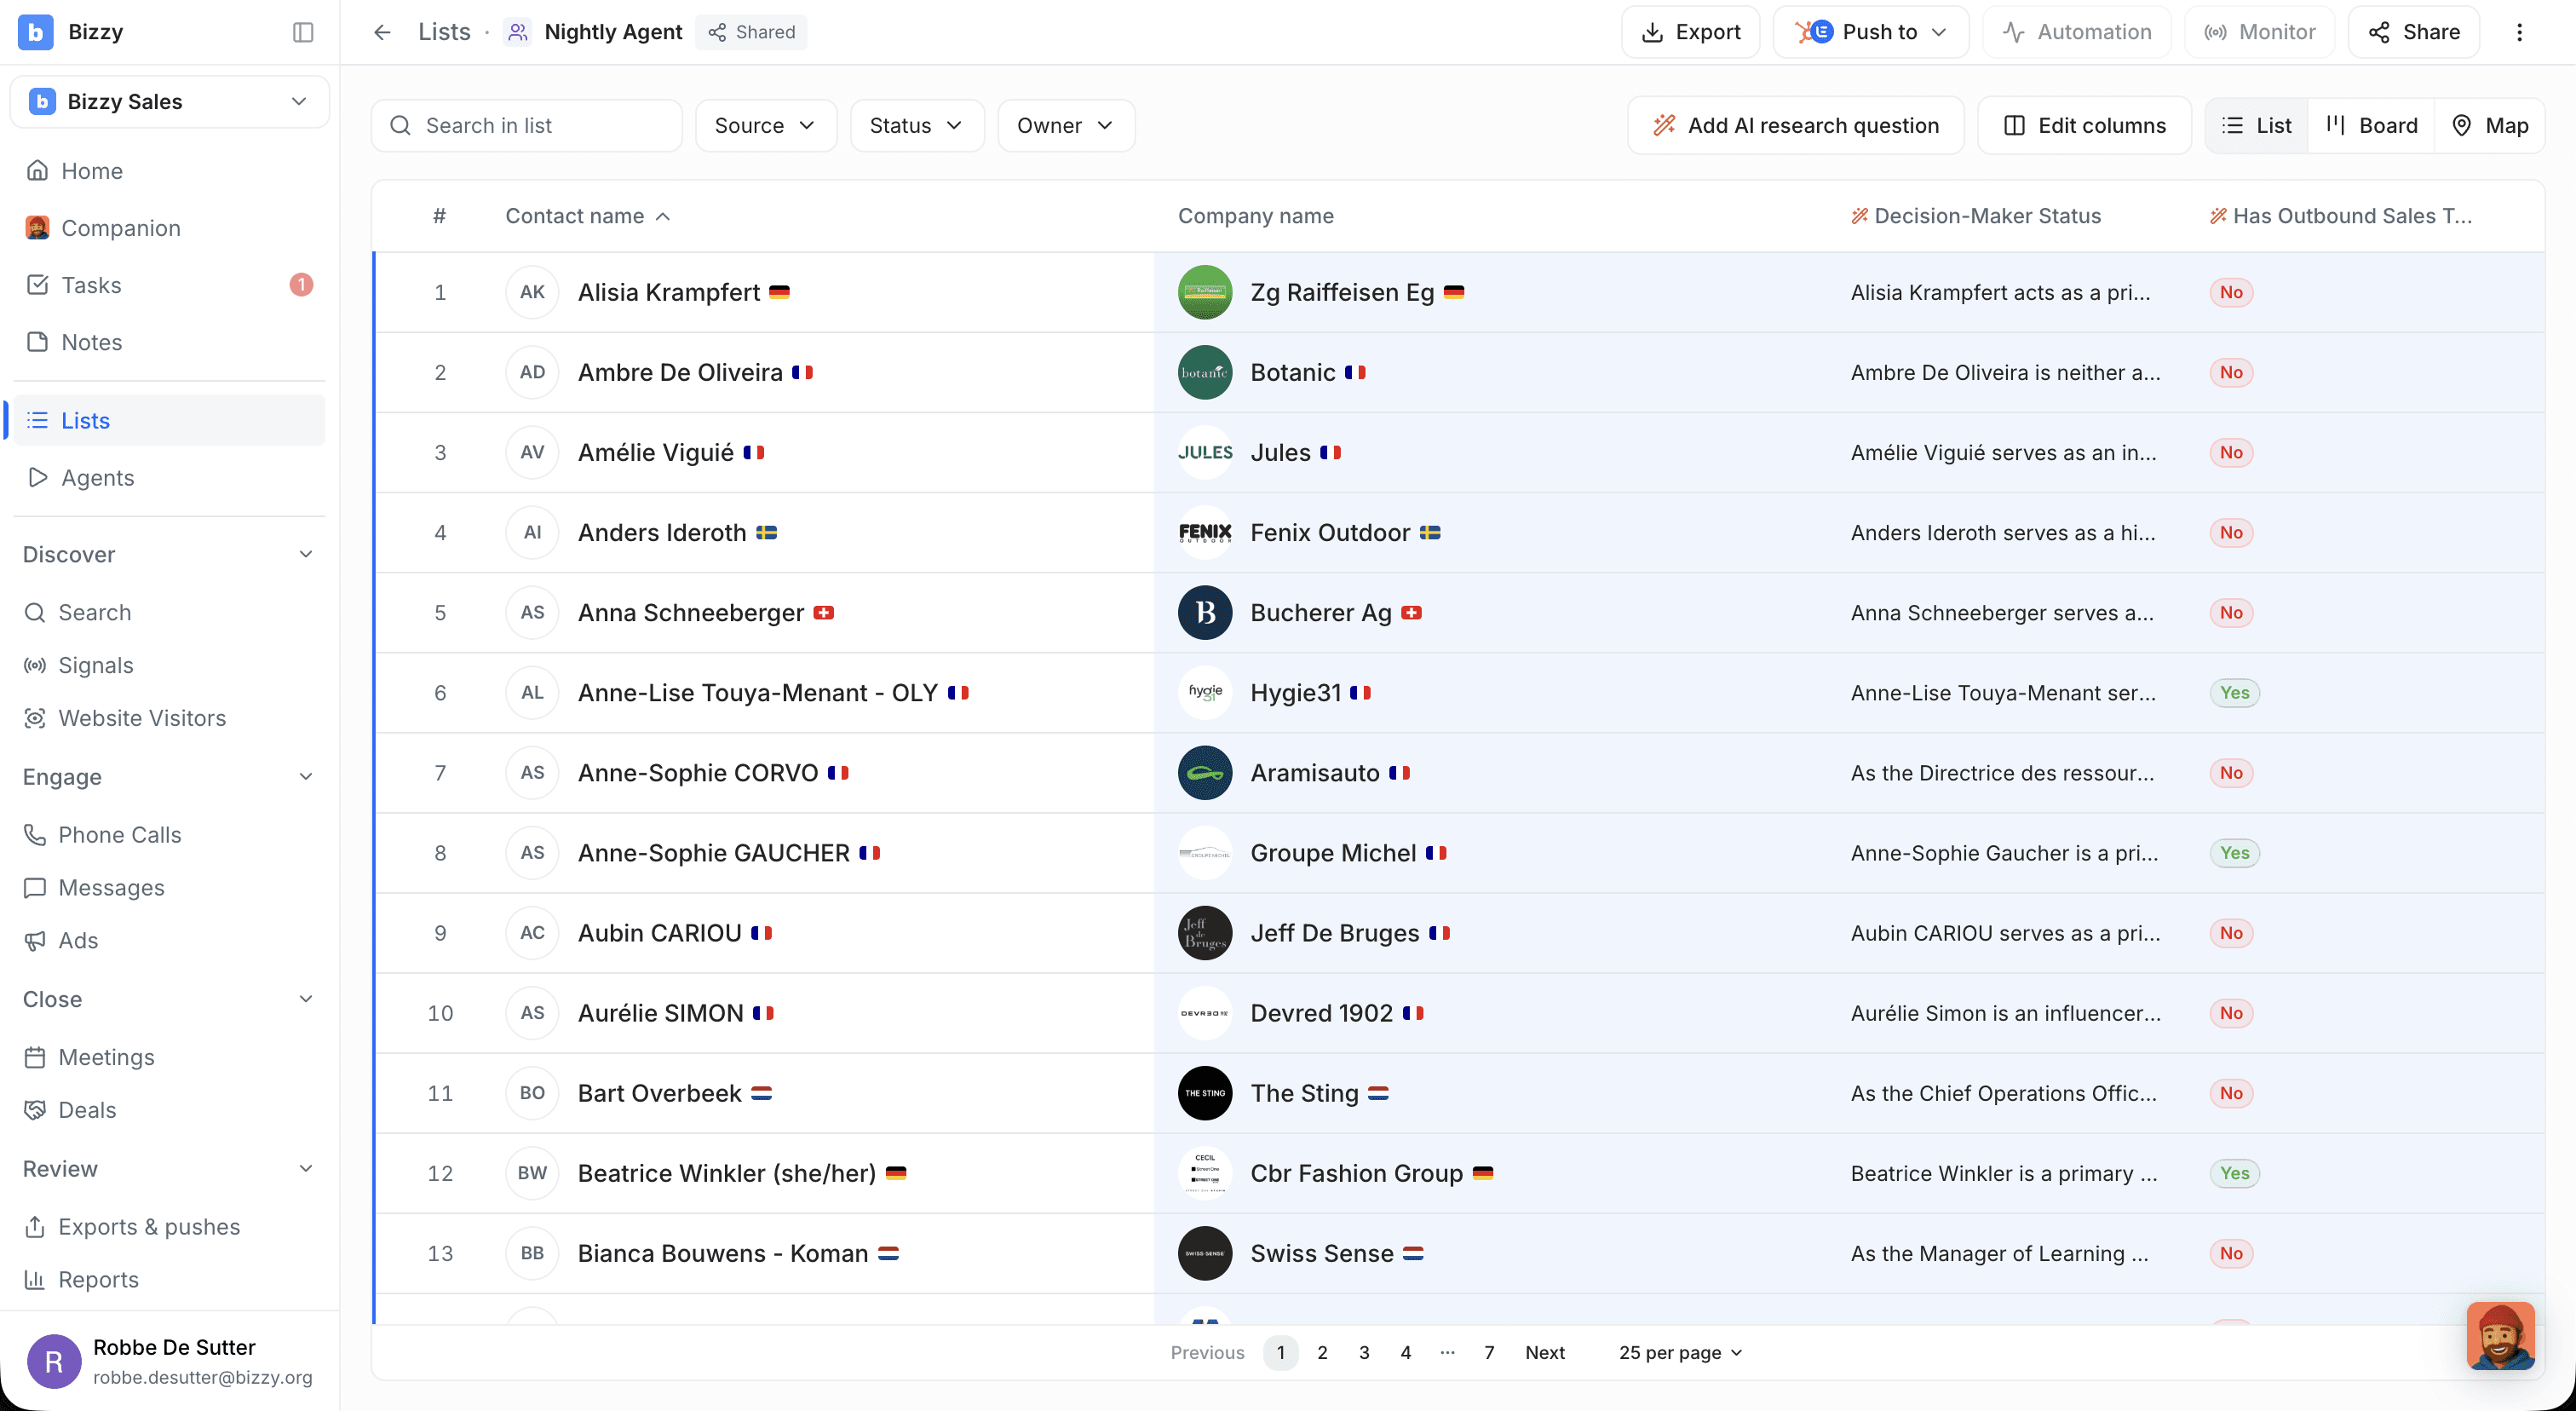2576x1411 pixels.
Task: Collapse the sidebar panel icon
Action: click(303, 32)
